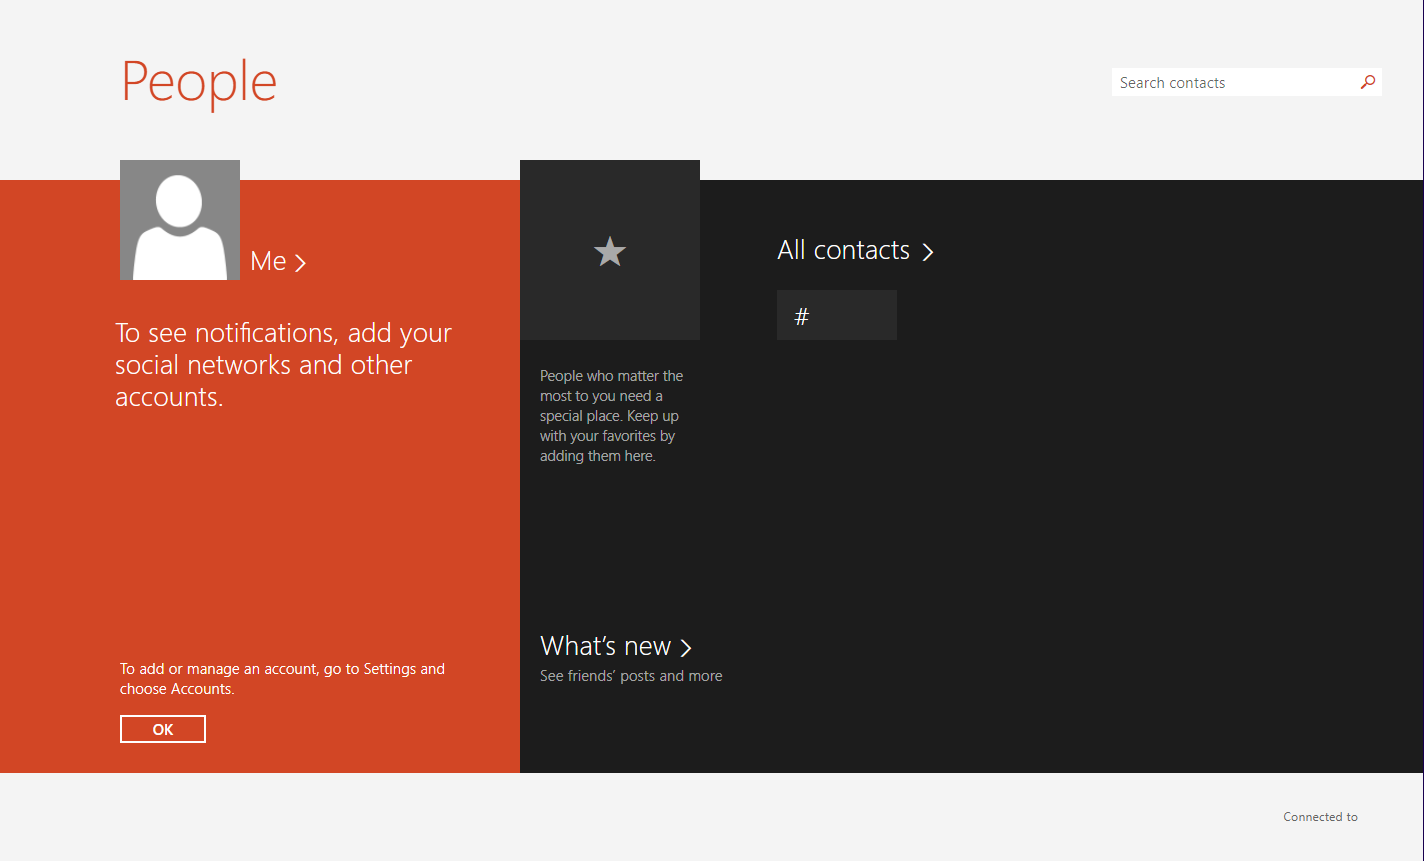This screenshot has height=861, width=1424.
Task: Click the People app title
Action: (x=199, y=82)
